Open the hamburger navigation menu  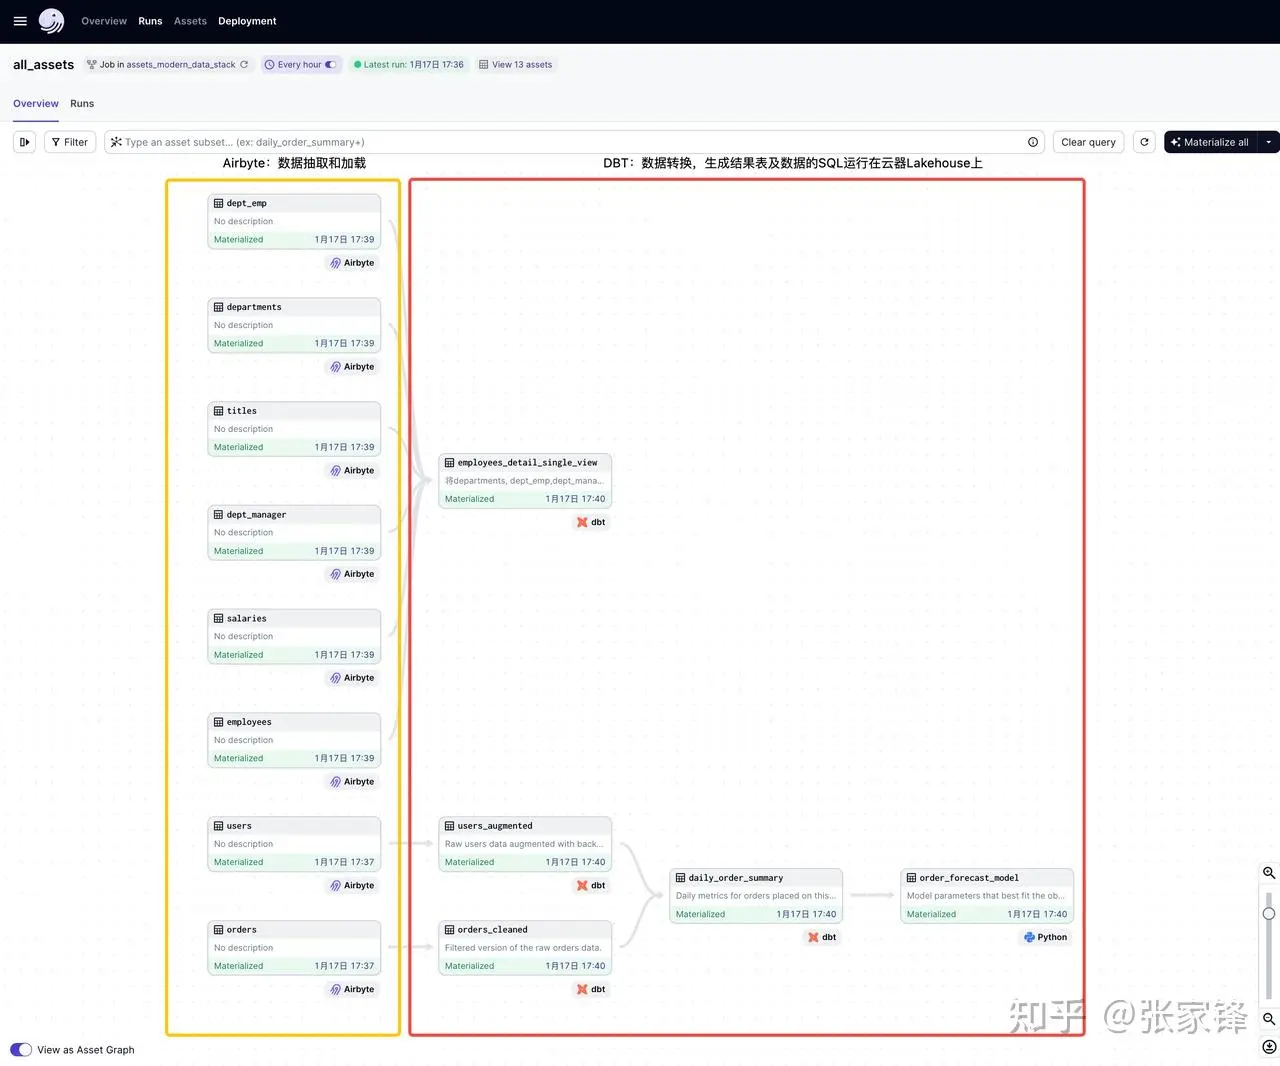pos(20,21)
